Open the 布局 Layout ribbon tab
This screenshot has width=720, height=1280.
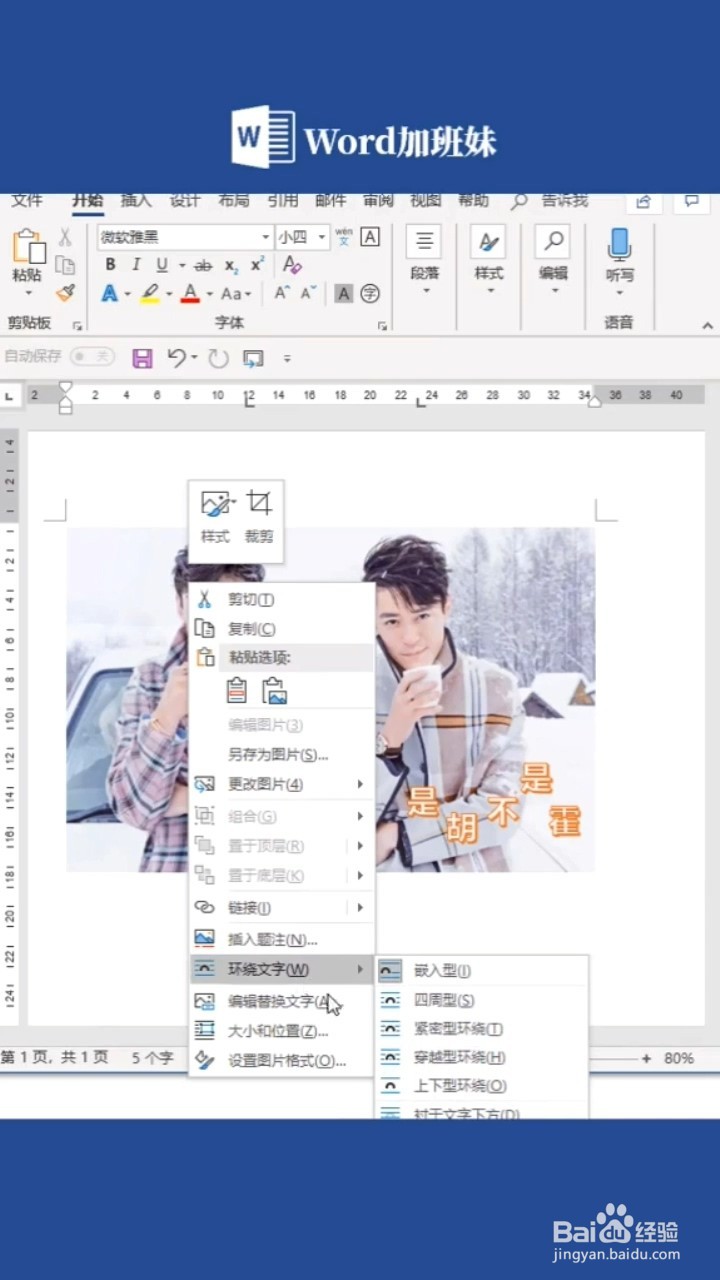(x=234, y=200)
